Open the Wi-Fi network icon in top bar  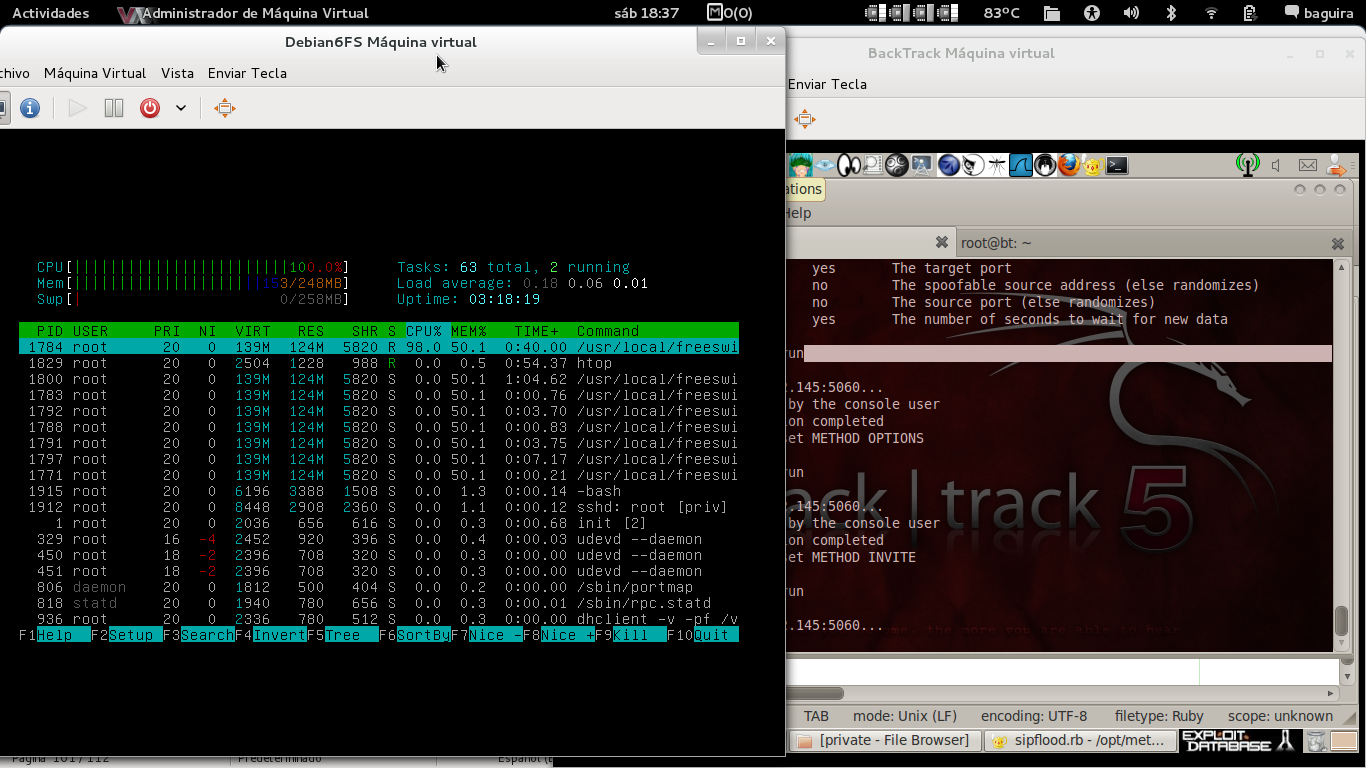(x=1211, y=13)
